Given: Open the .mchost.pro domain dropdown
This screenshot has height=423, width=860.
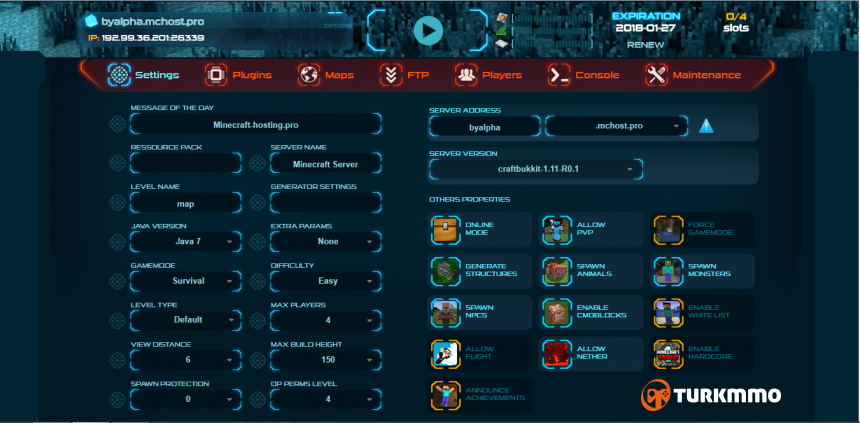Looking at the screenshot, I should pos(616,126).
